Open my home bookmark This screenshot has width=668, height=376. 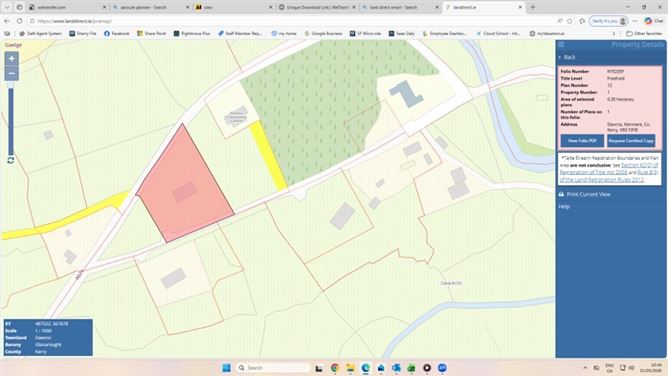[x=284, y=33]
